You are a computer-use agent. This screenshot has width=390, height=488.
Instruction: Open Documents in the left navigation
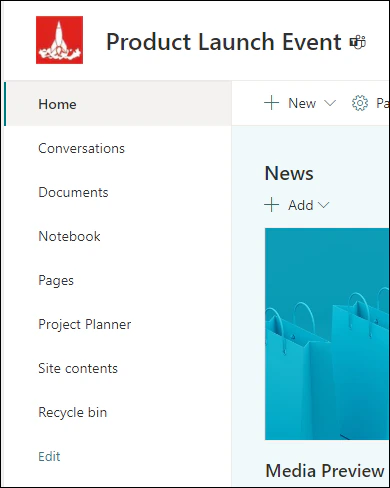coord(73,192)
